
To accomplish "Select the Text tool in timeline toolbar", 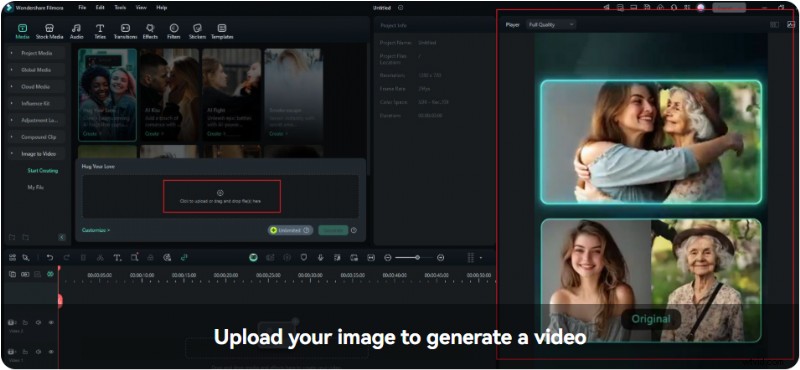I will pos(117,258).
